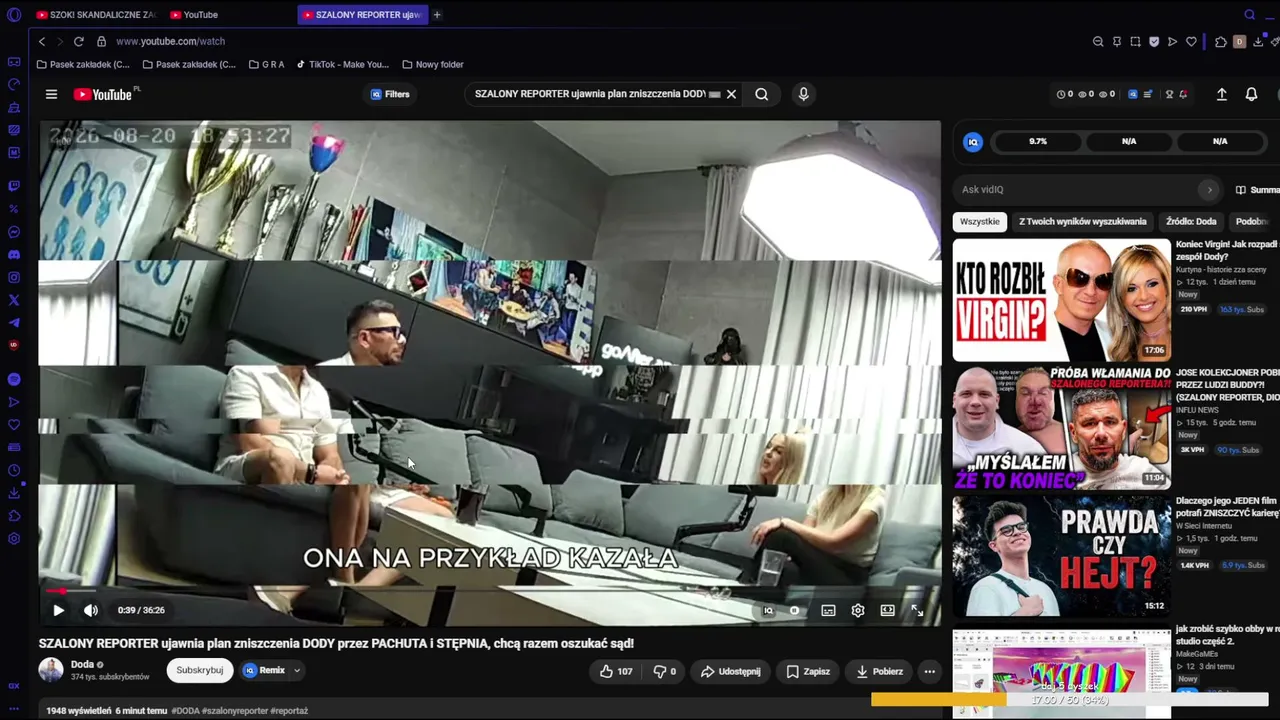
Task: Click zoom-out magnifier in browser toolbar
Action: [x=1098, y=42]
